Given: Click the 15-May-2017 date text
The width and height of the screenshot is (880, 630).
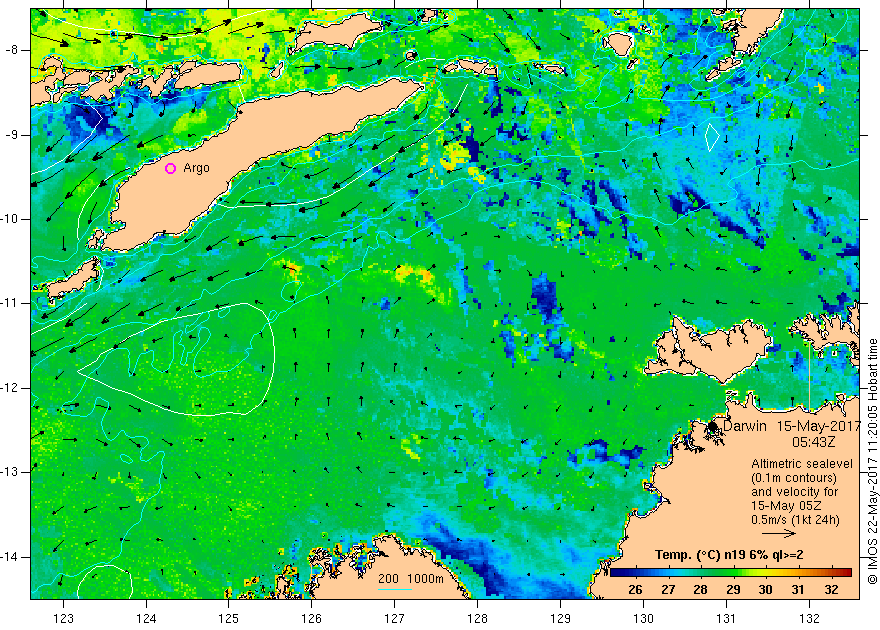Looking at the screenshot, I should tap(819, 426).
